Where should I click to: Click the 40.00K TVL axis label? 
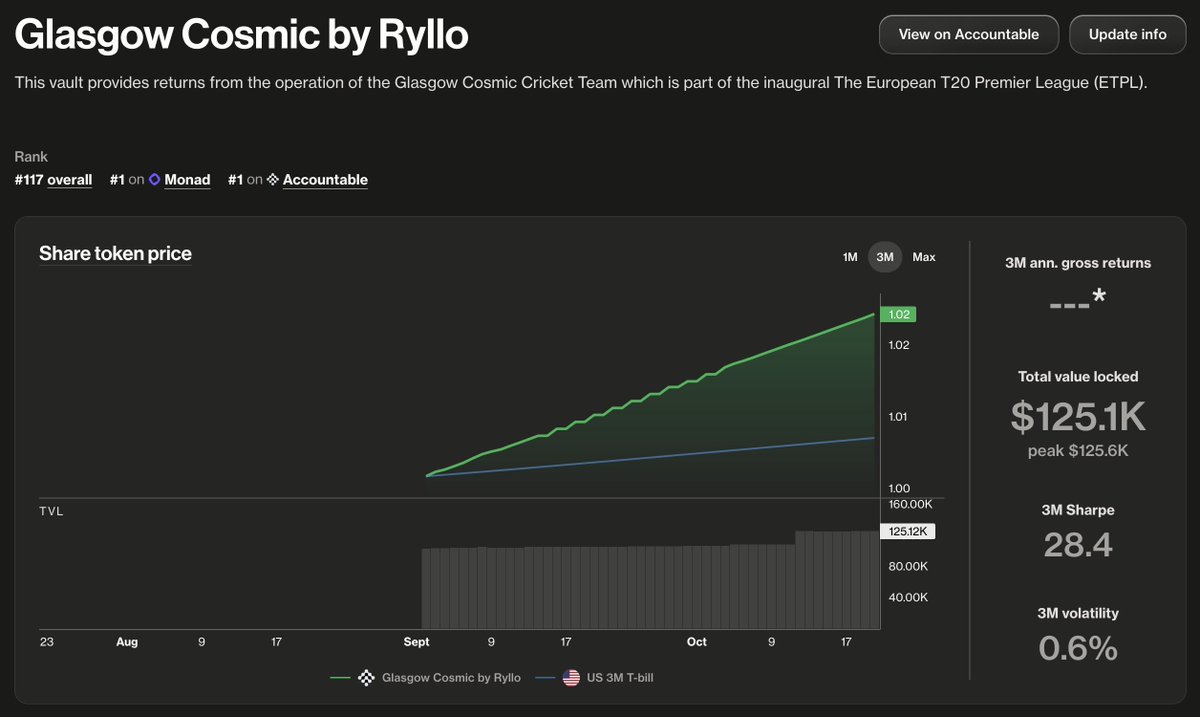(x=910, y=598)
